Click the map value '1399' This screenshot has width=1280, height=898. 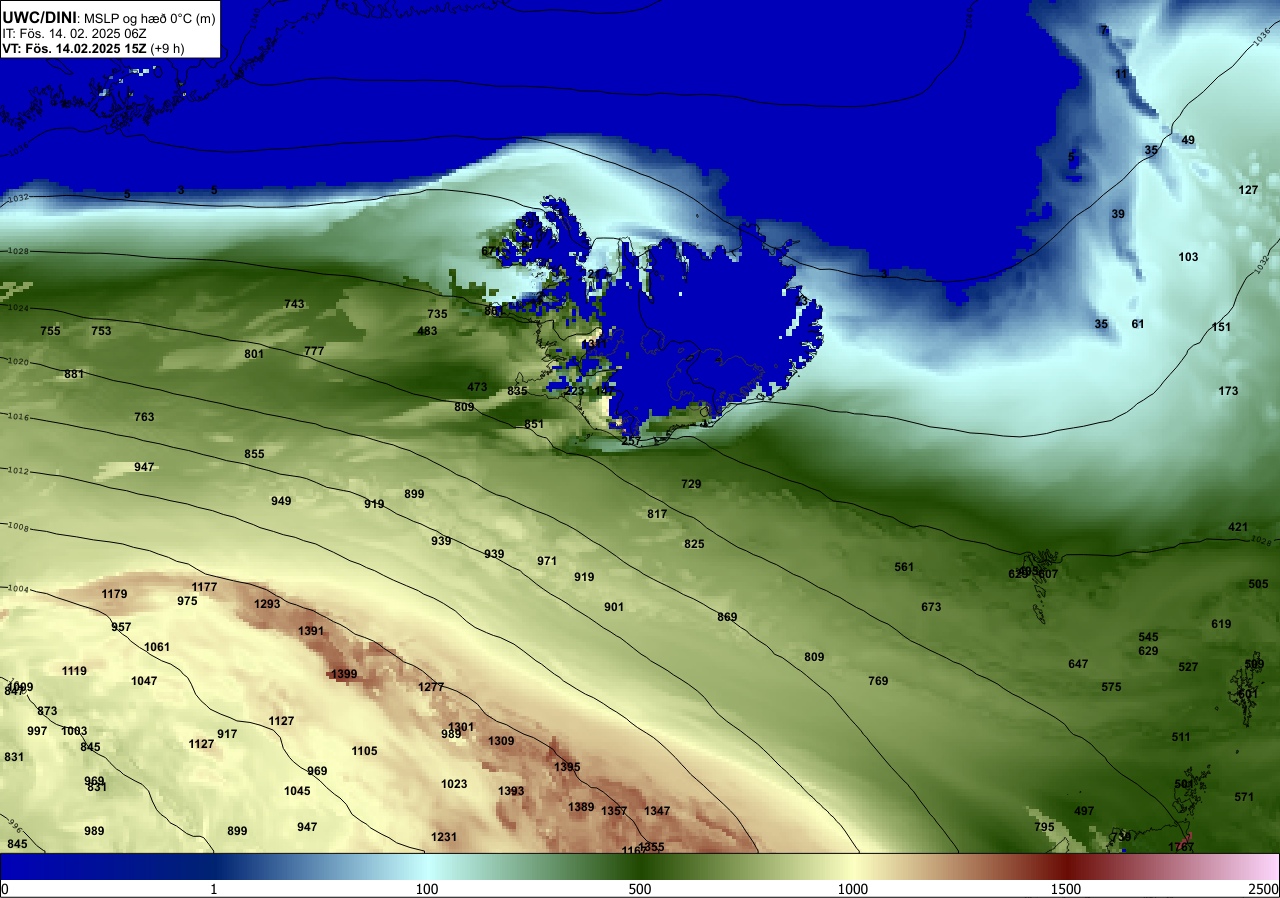[344, 674]
